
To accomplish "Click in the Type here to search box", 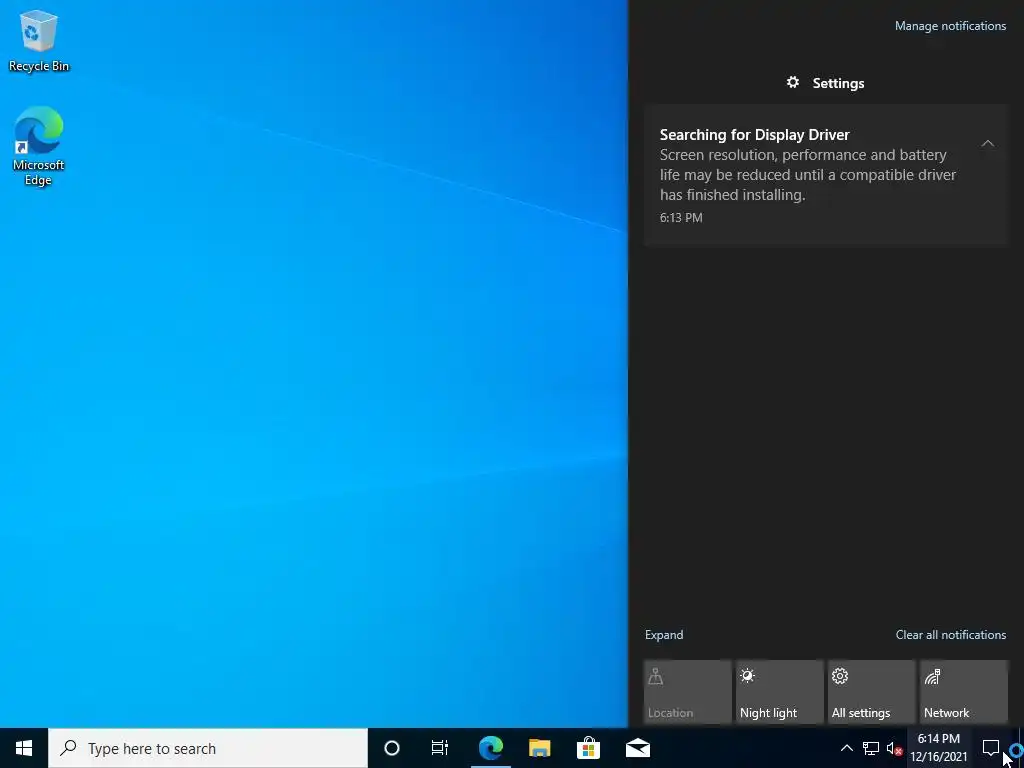I will pyautogui.click(x=208, y=748).
